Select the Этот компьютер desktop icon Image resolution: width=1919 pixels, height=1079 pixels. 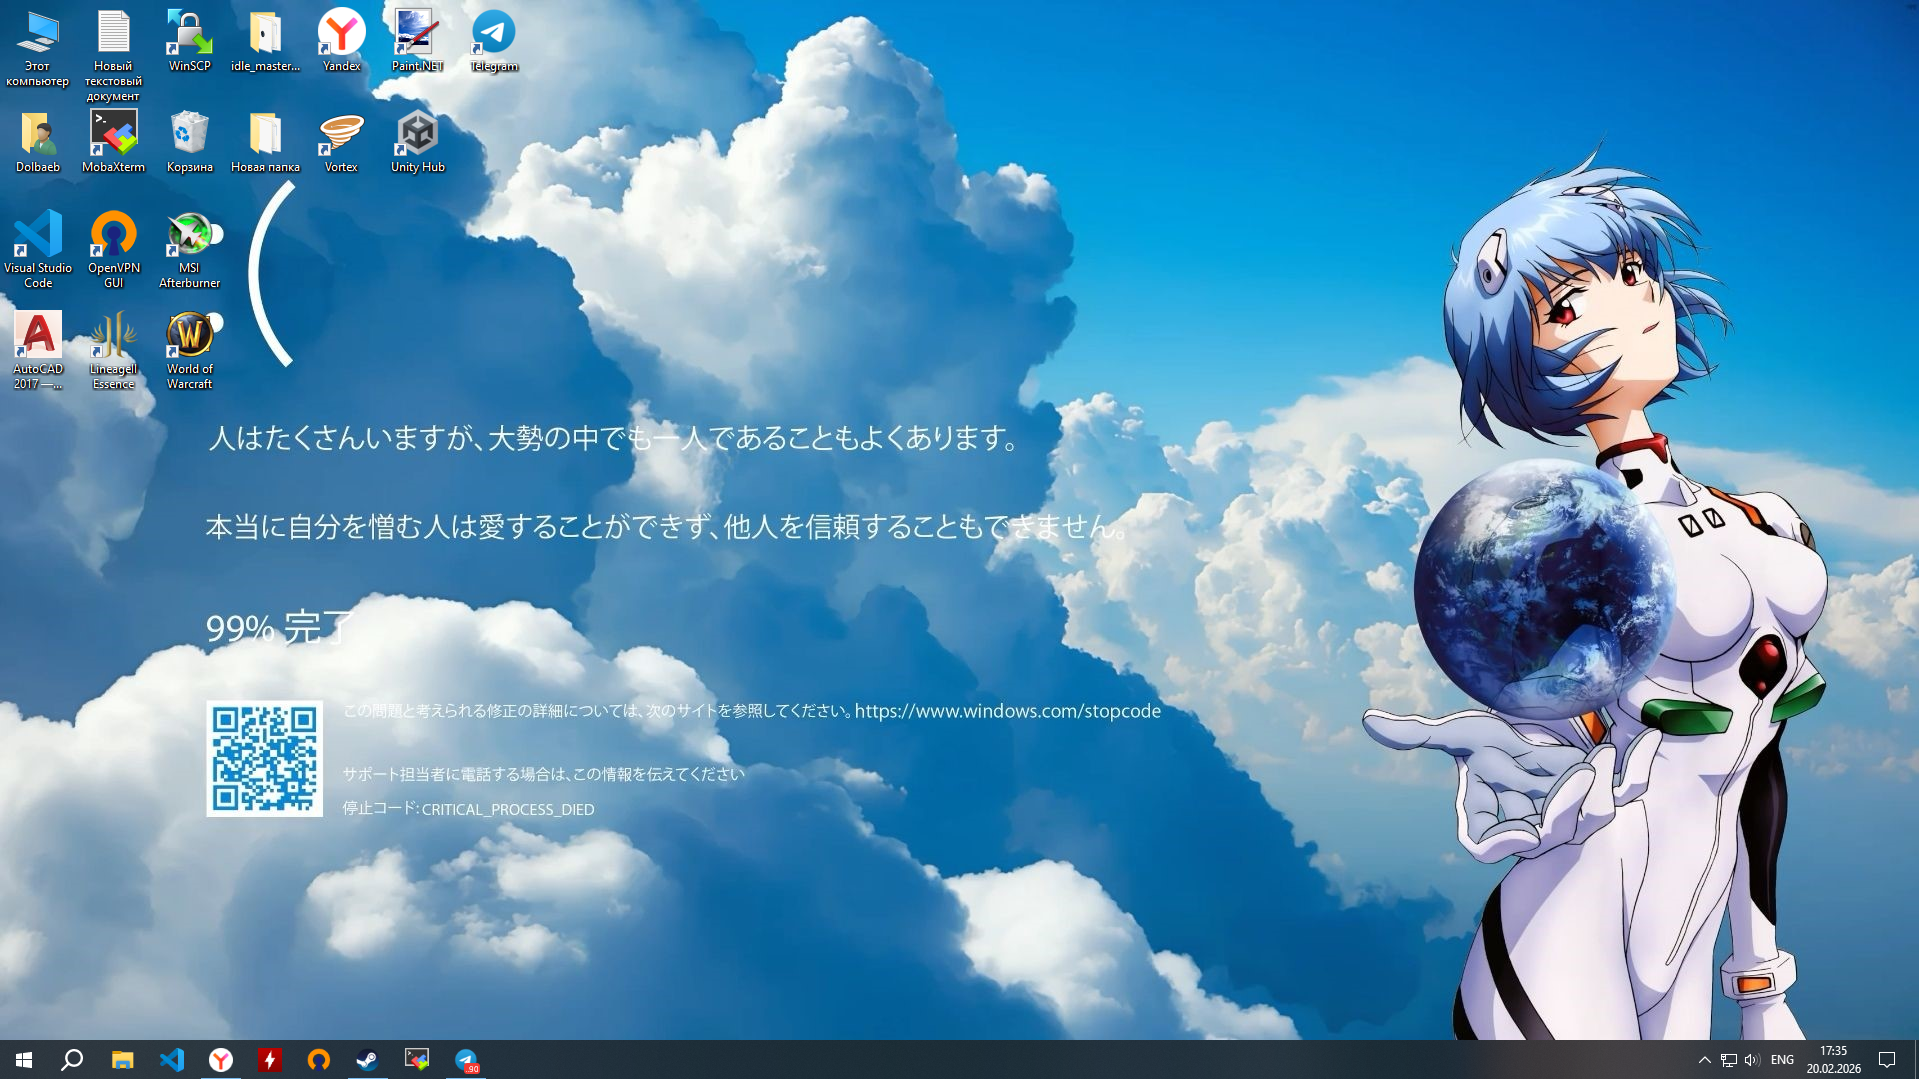pyautogui.click(x=38, y=48)
